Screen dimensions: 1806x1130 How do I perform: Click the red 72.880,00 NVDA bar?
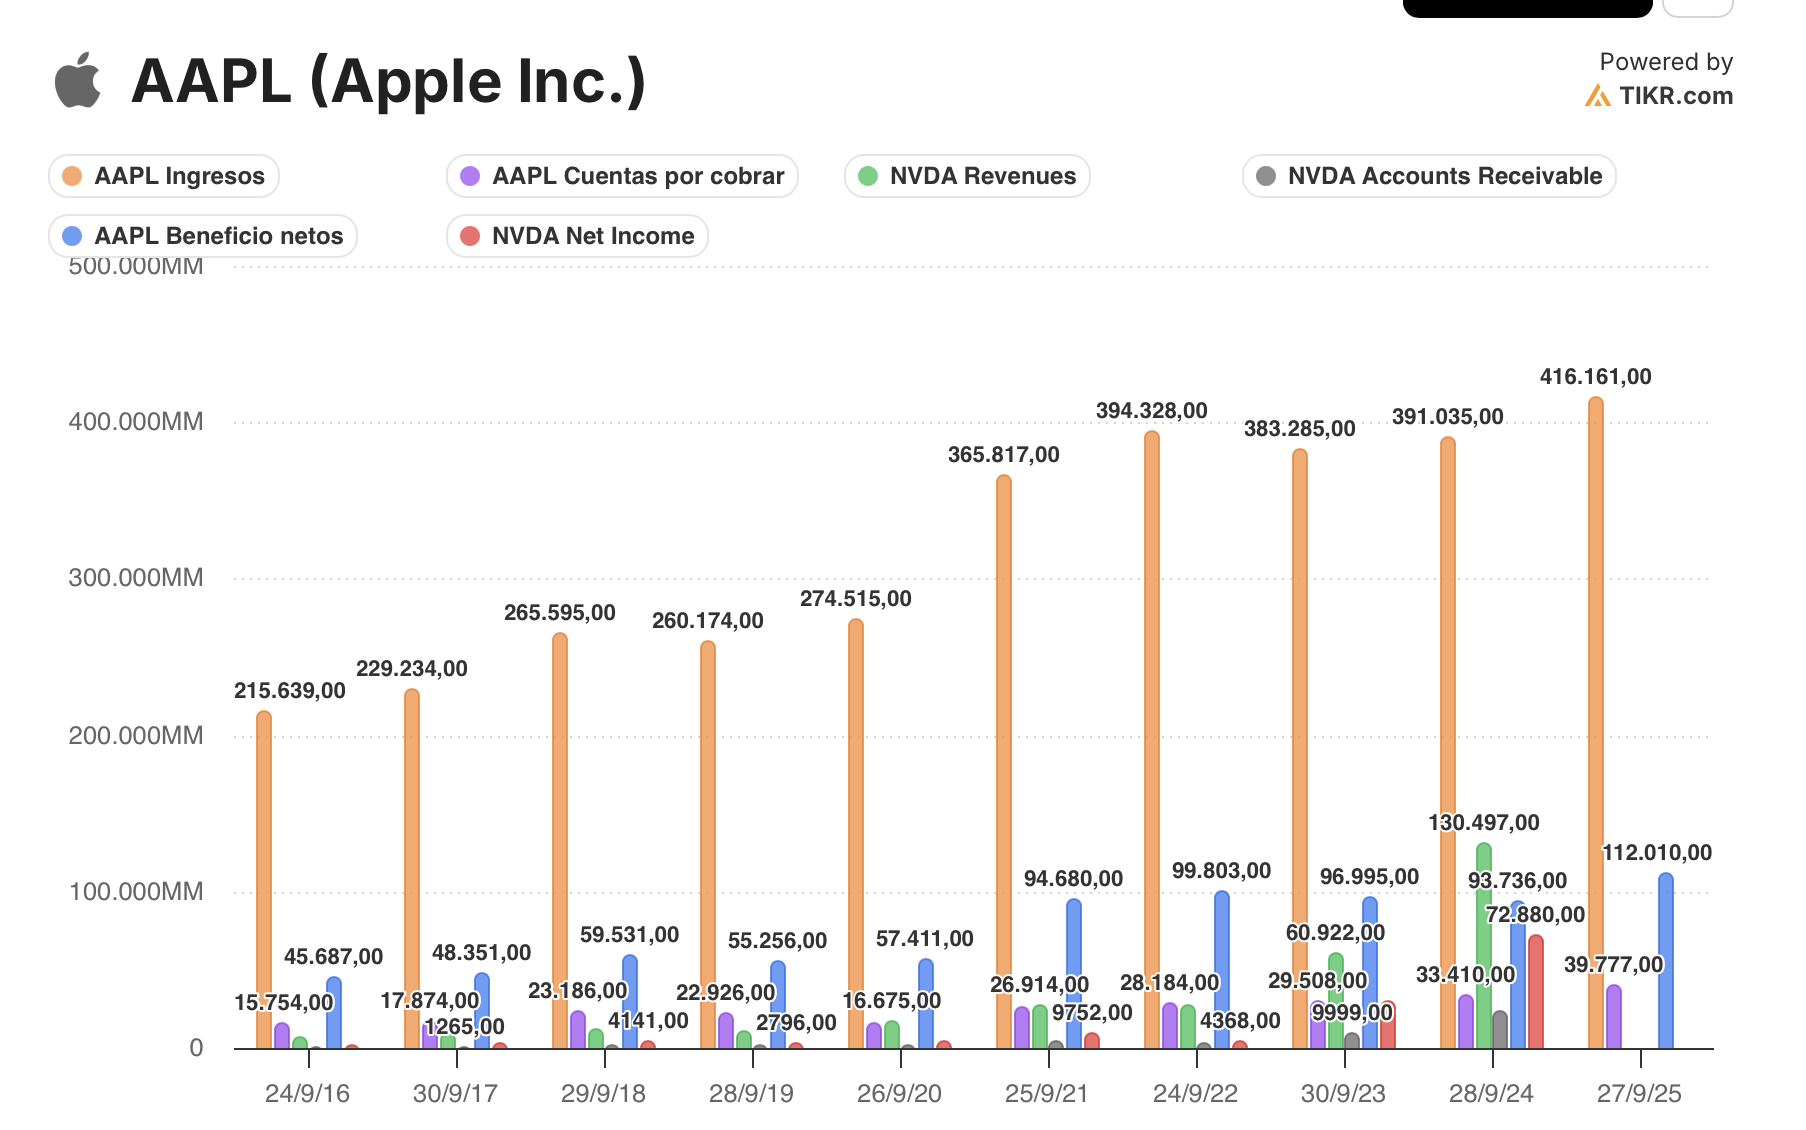[1536, 992]
